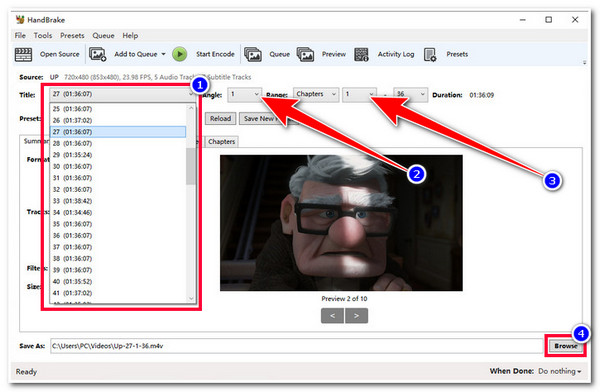Open the Range Chapters dropdown

(x=316, y=94)
